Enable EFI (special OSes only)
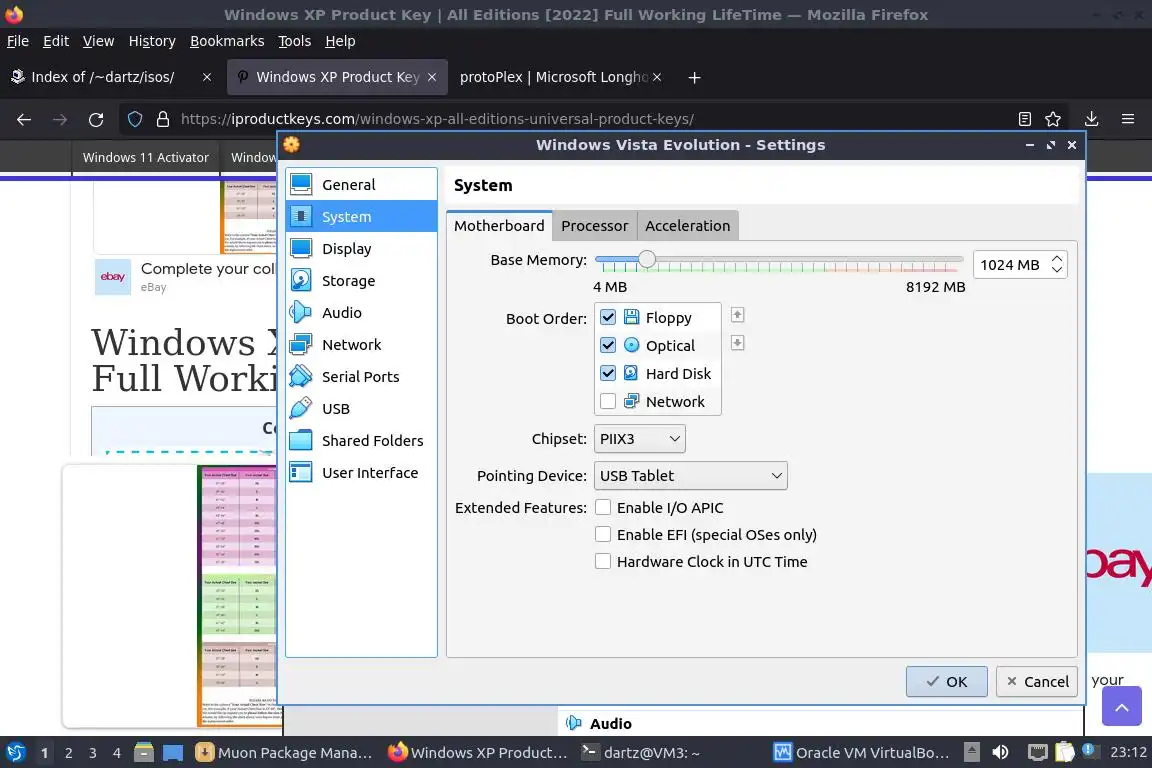 602,534
